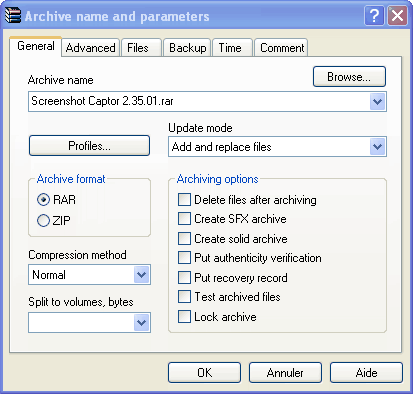Open the Files tab
413x394 pixels.
[x=141, y=48]
